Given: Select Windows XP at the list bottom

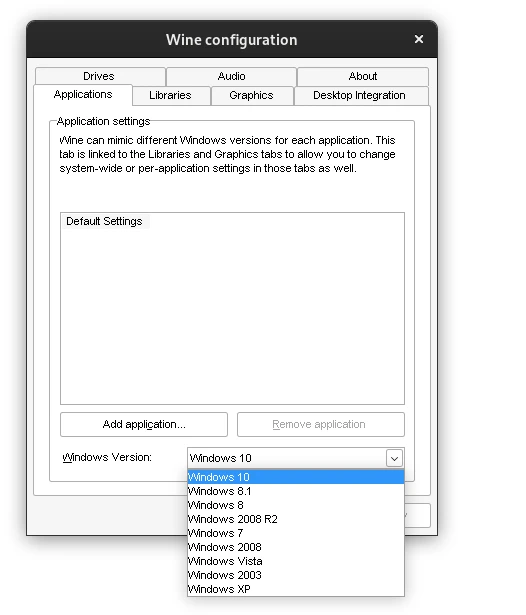Looking at the screenshot, I should [296, 589].
